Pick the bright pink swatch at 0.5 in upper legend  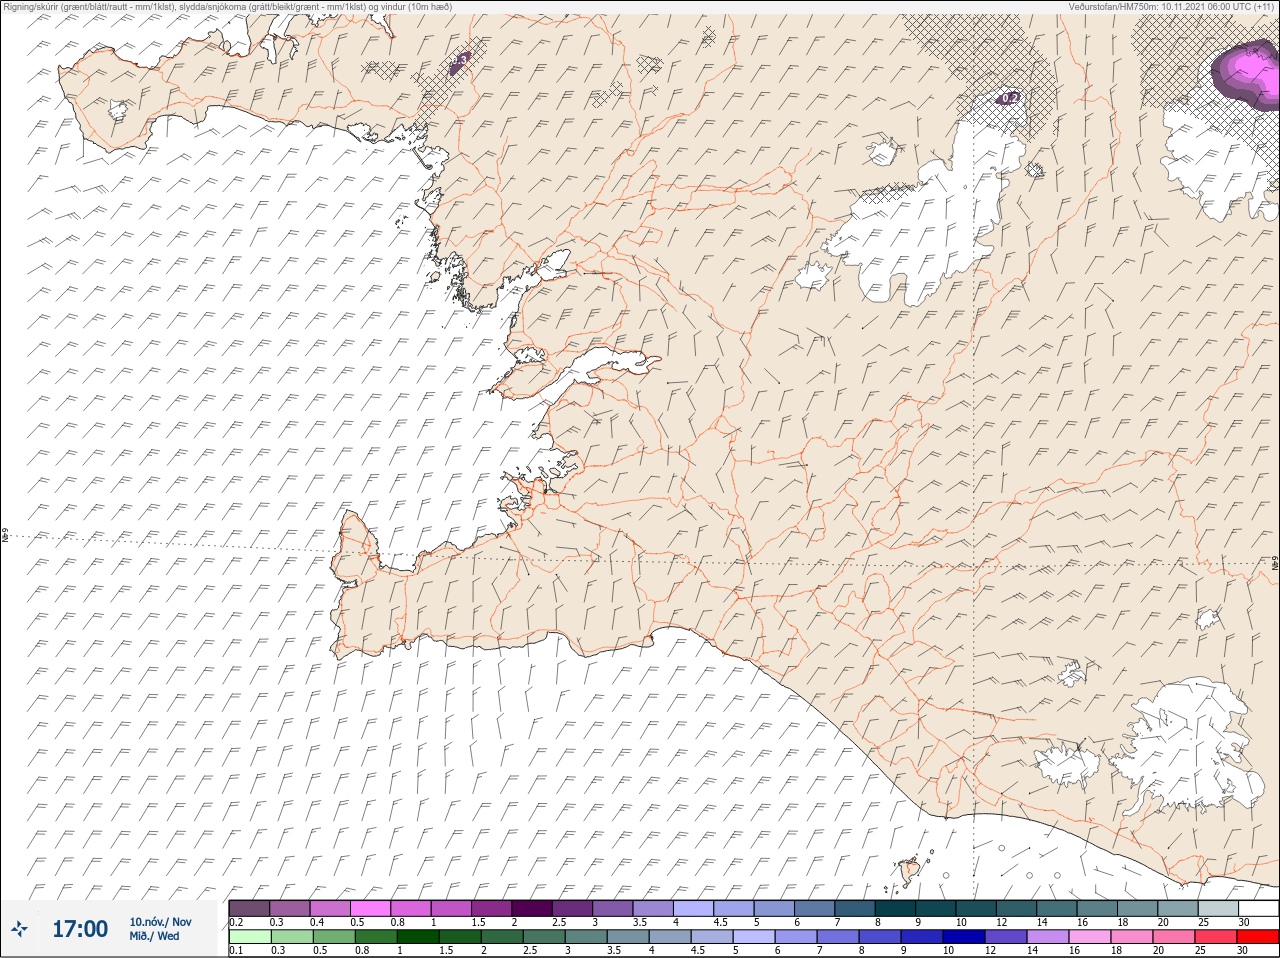point(371,908)
